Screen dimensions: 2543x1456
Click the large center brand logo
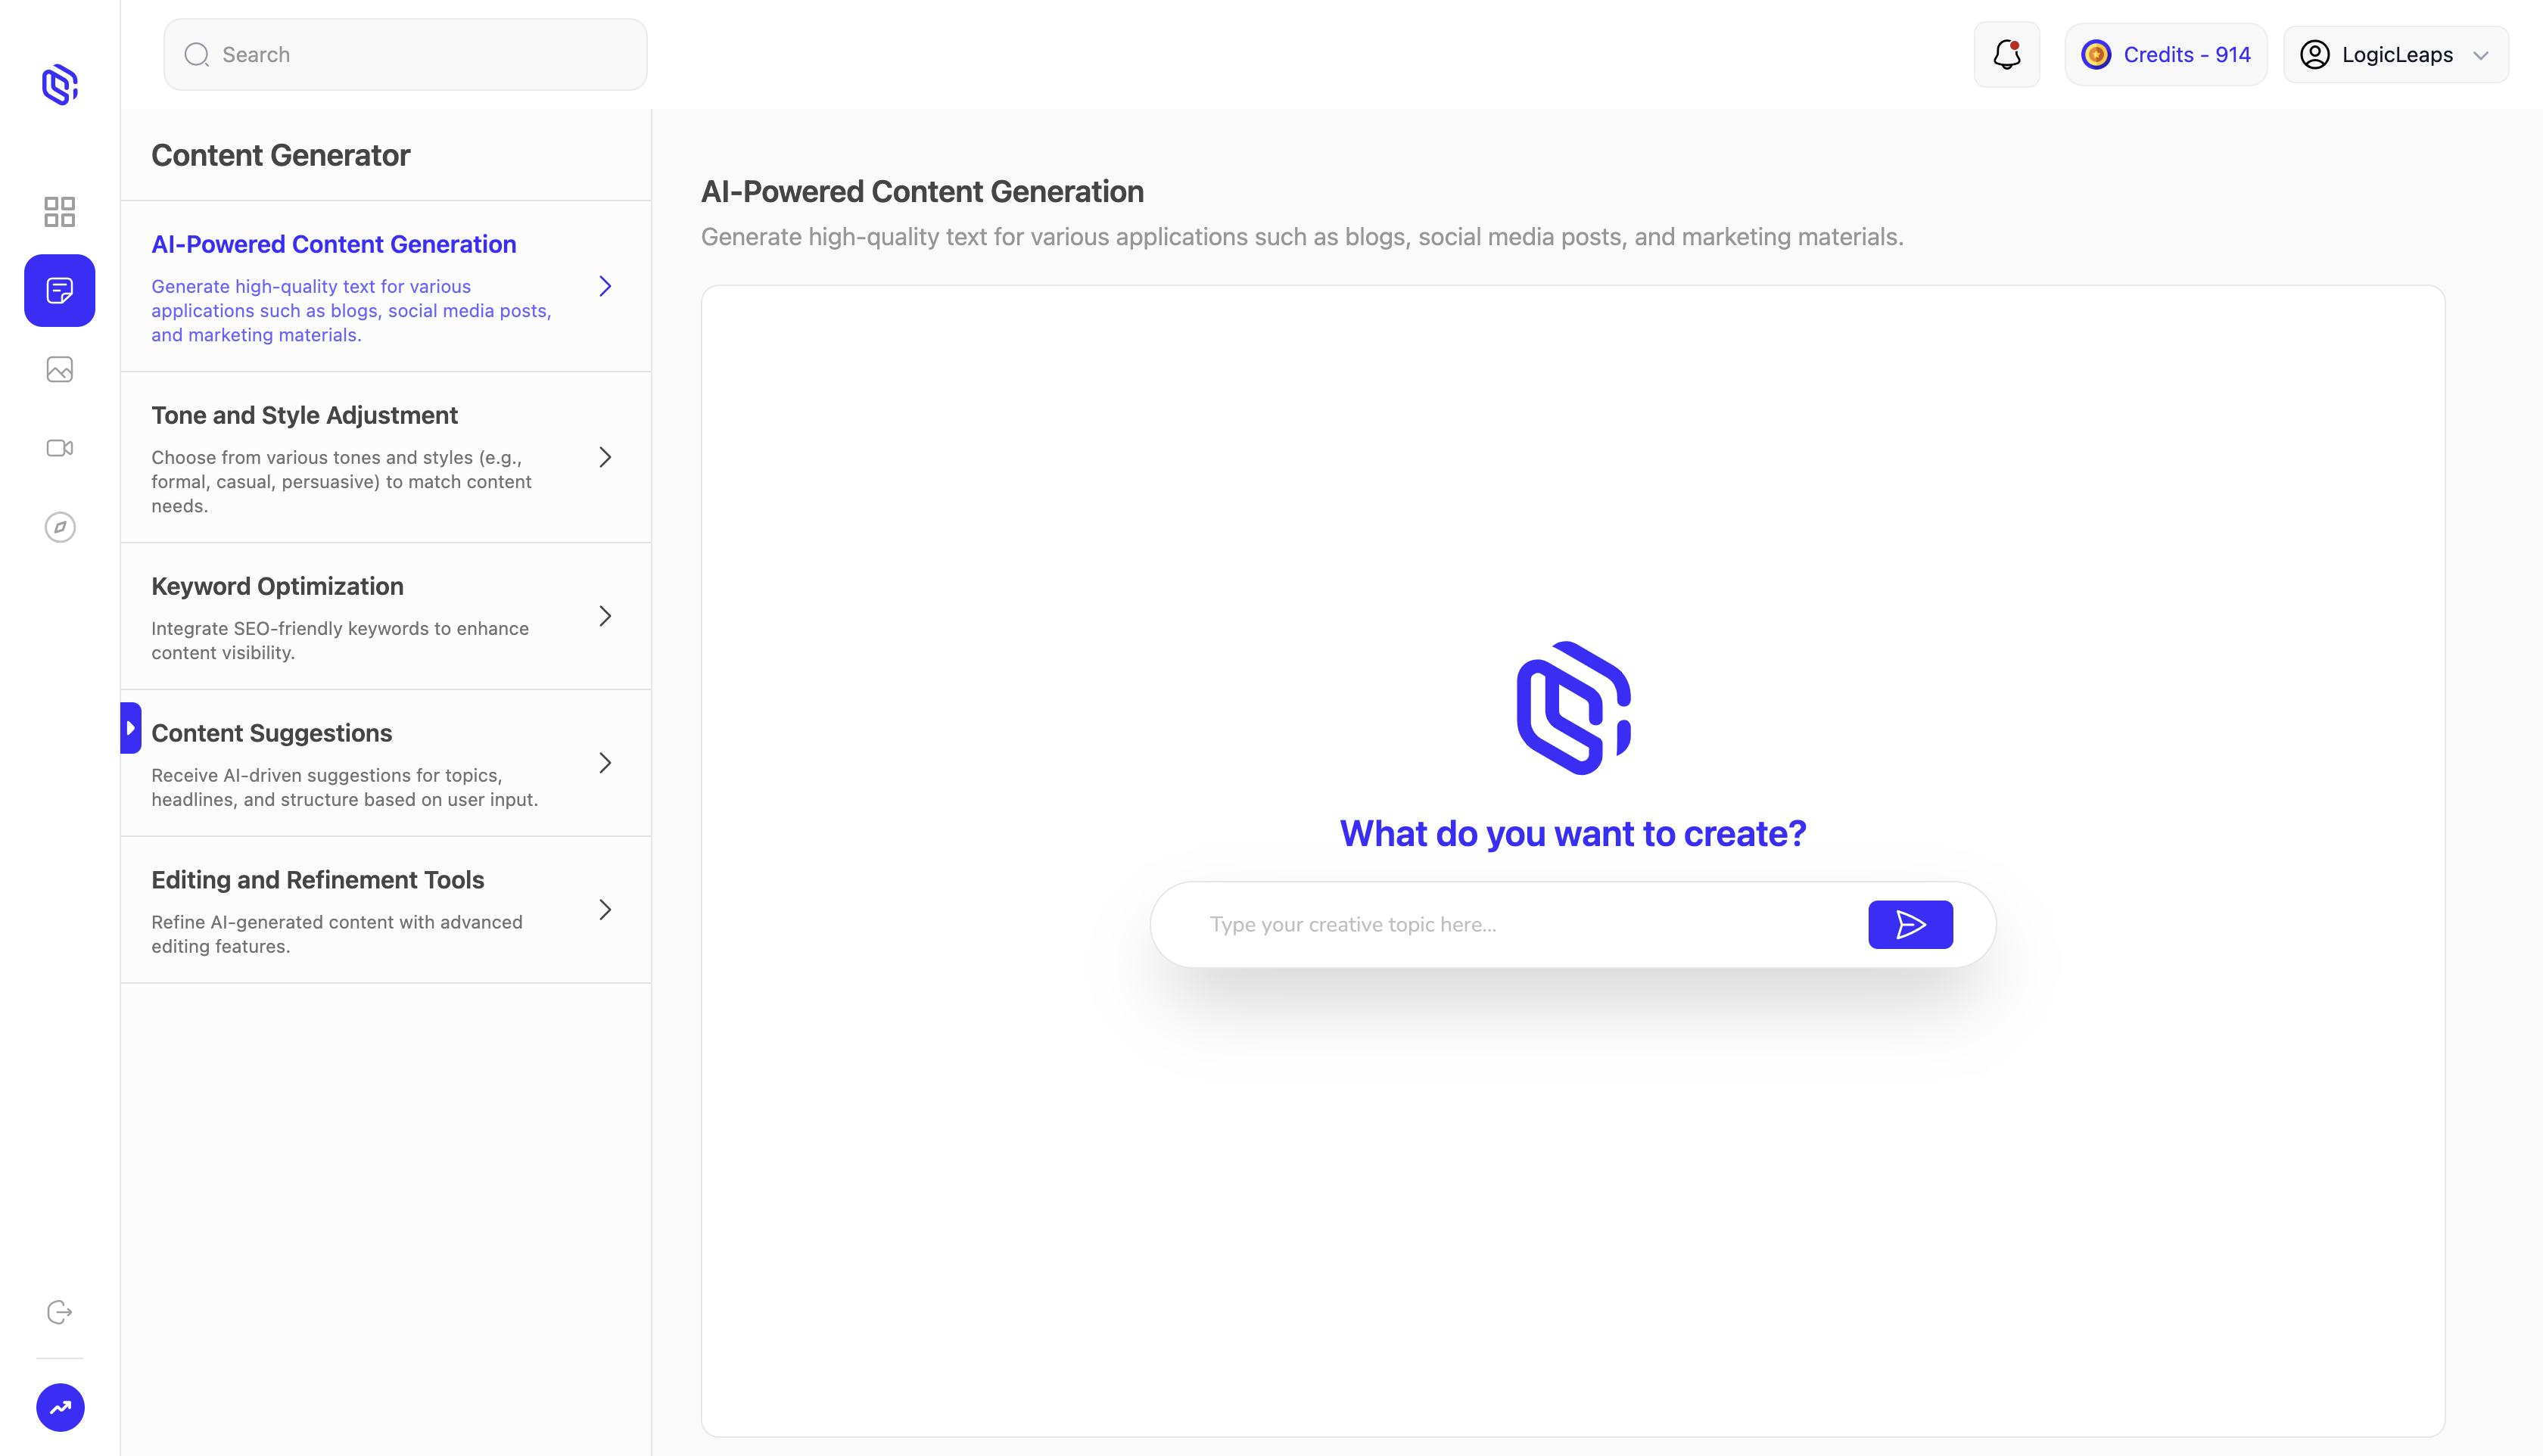(1573, 708)
